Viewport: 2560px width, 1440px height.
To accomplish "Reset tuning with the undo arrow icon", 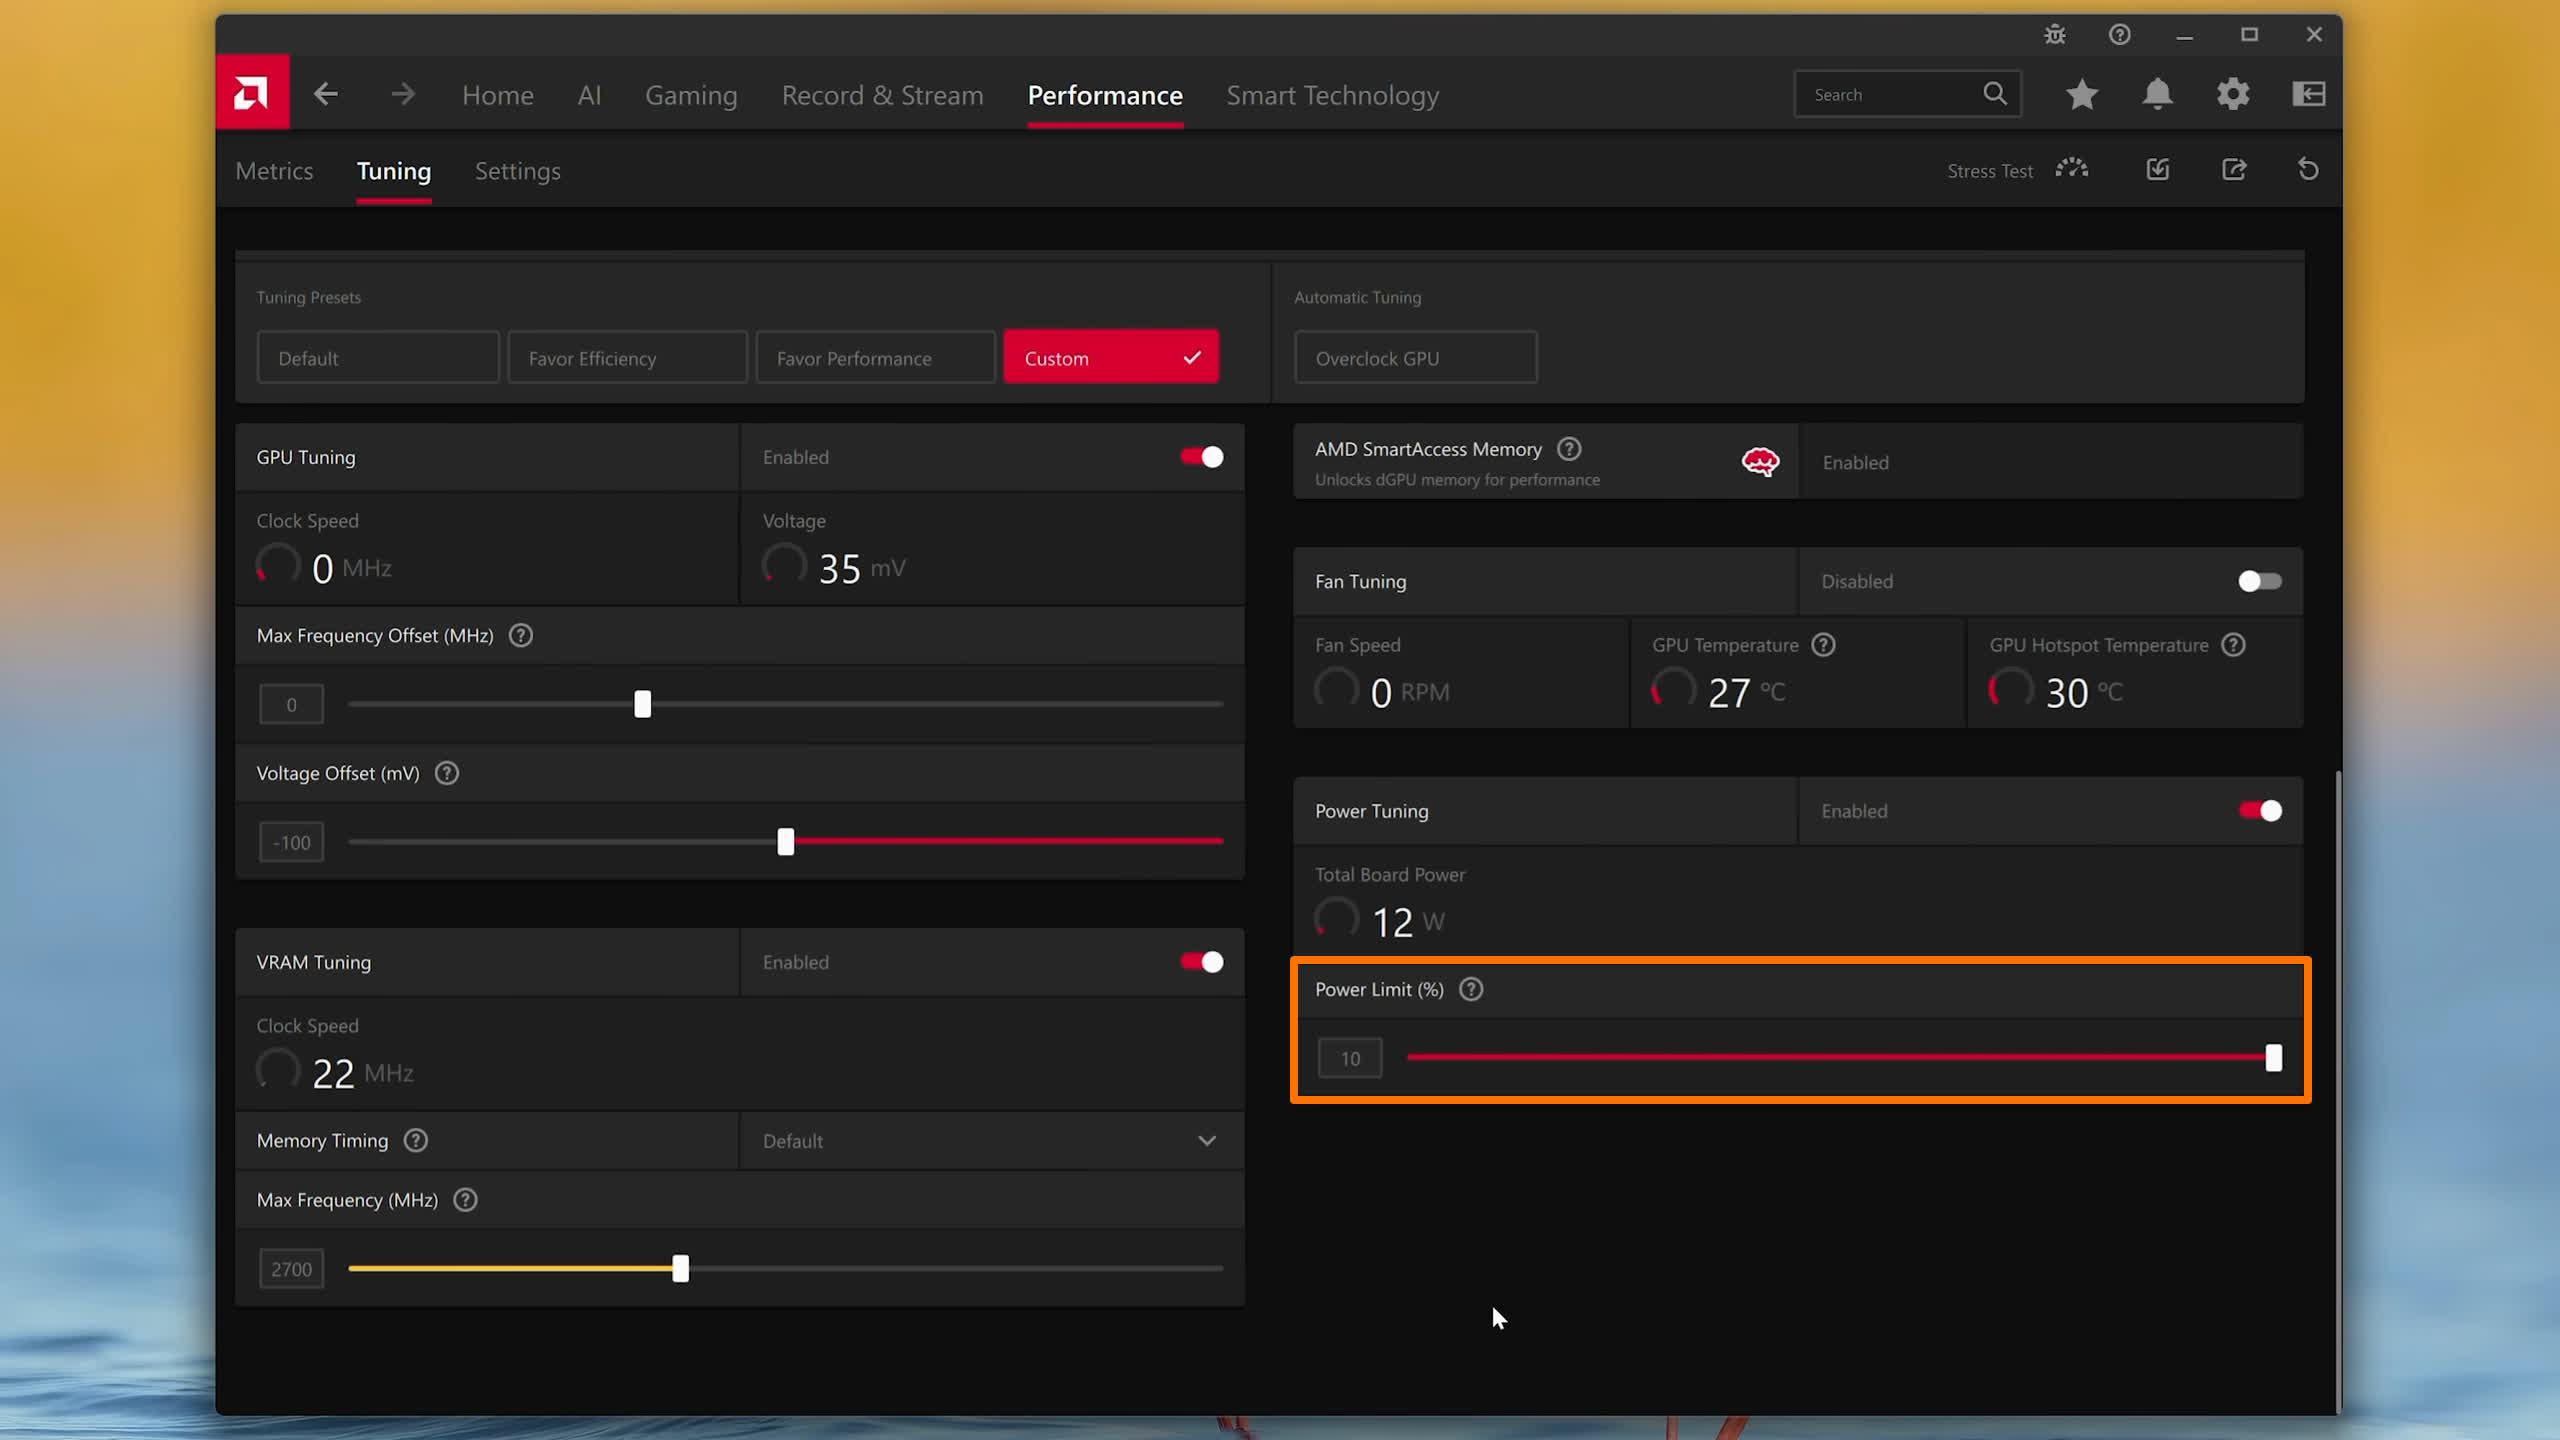I will (x=2308, y=169).
